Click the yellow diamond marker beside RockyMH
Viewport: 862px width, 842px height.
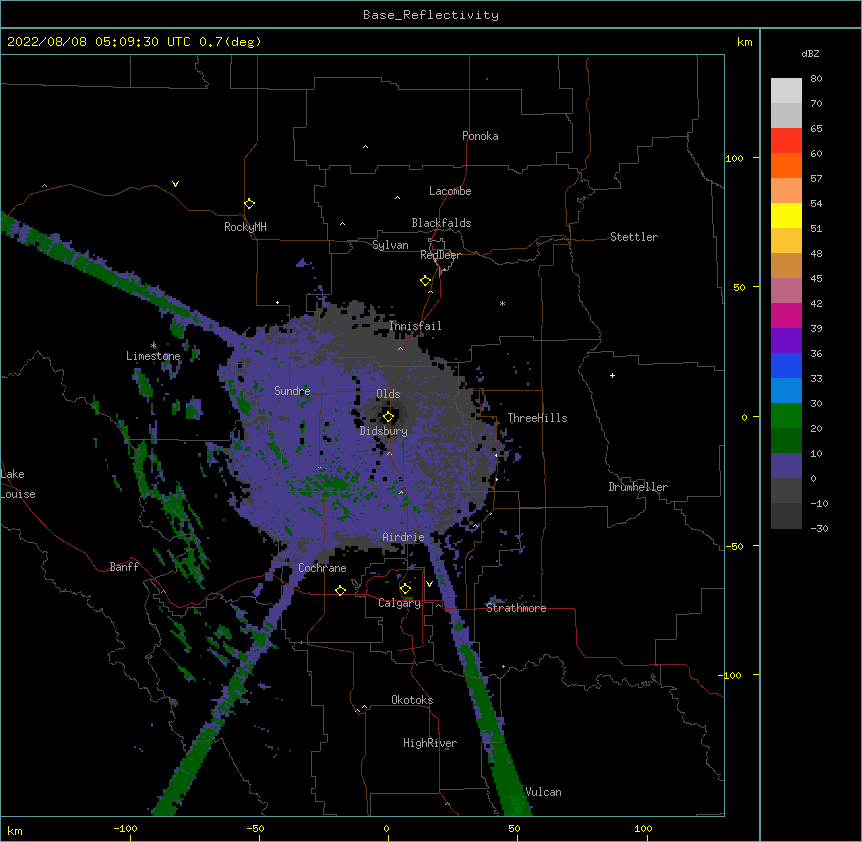250,204
